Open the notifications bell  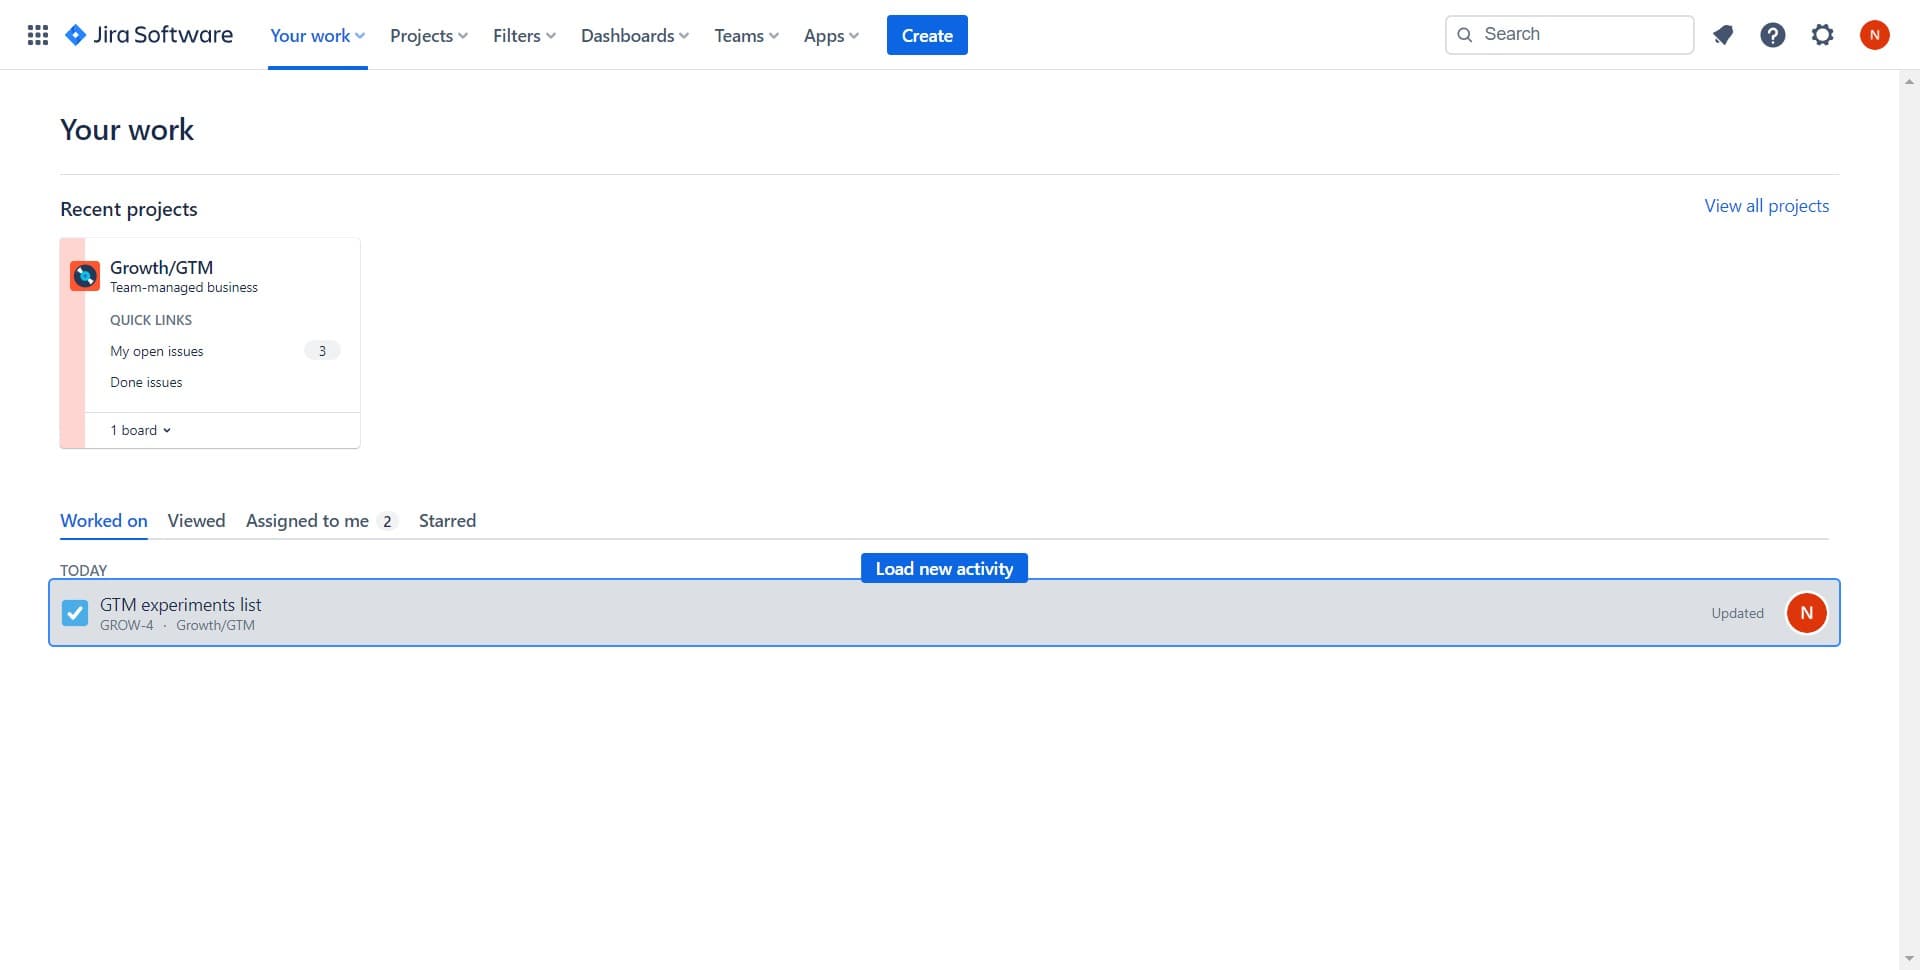point(1723,34)
